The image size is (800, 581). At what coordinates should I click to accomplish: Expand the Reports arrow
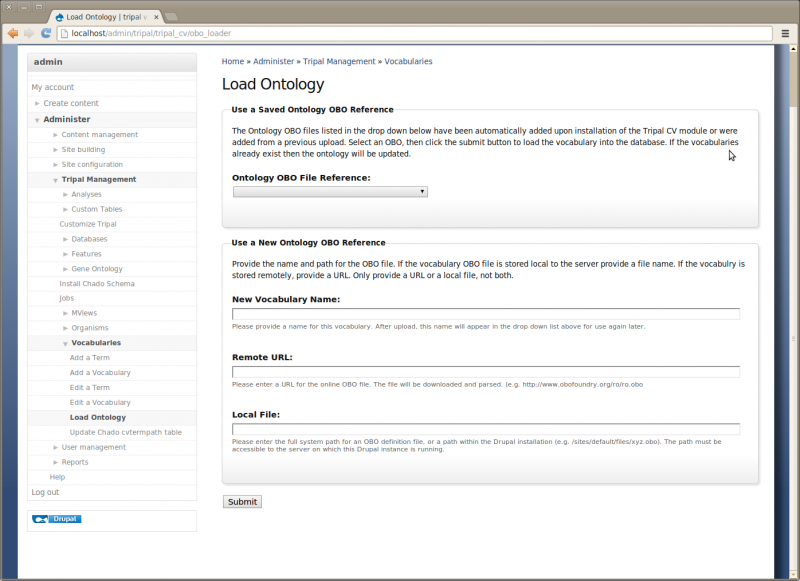[x=55, y=462]
